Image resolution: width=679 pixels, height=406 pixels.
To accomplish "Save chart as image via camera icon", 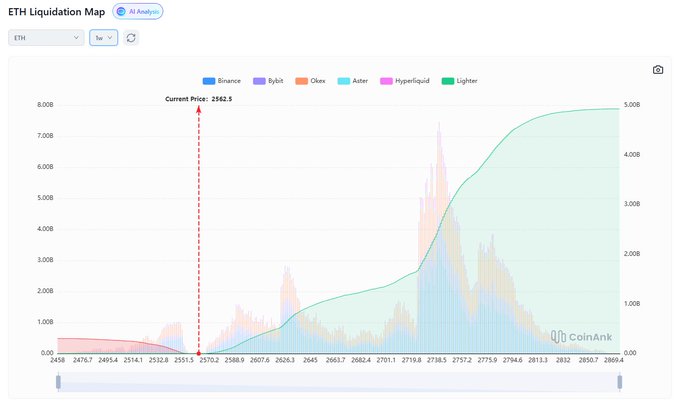I will [x=658, y=70].
